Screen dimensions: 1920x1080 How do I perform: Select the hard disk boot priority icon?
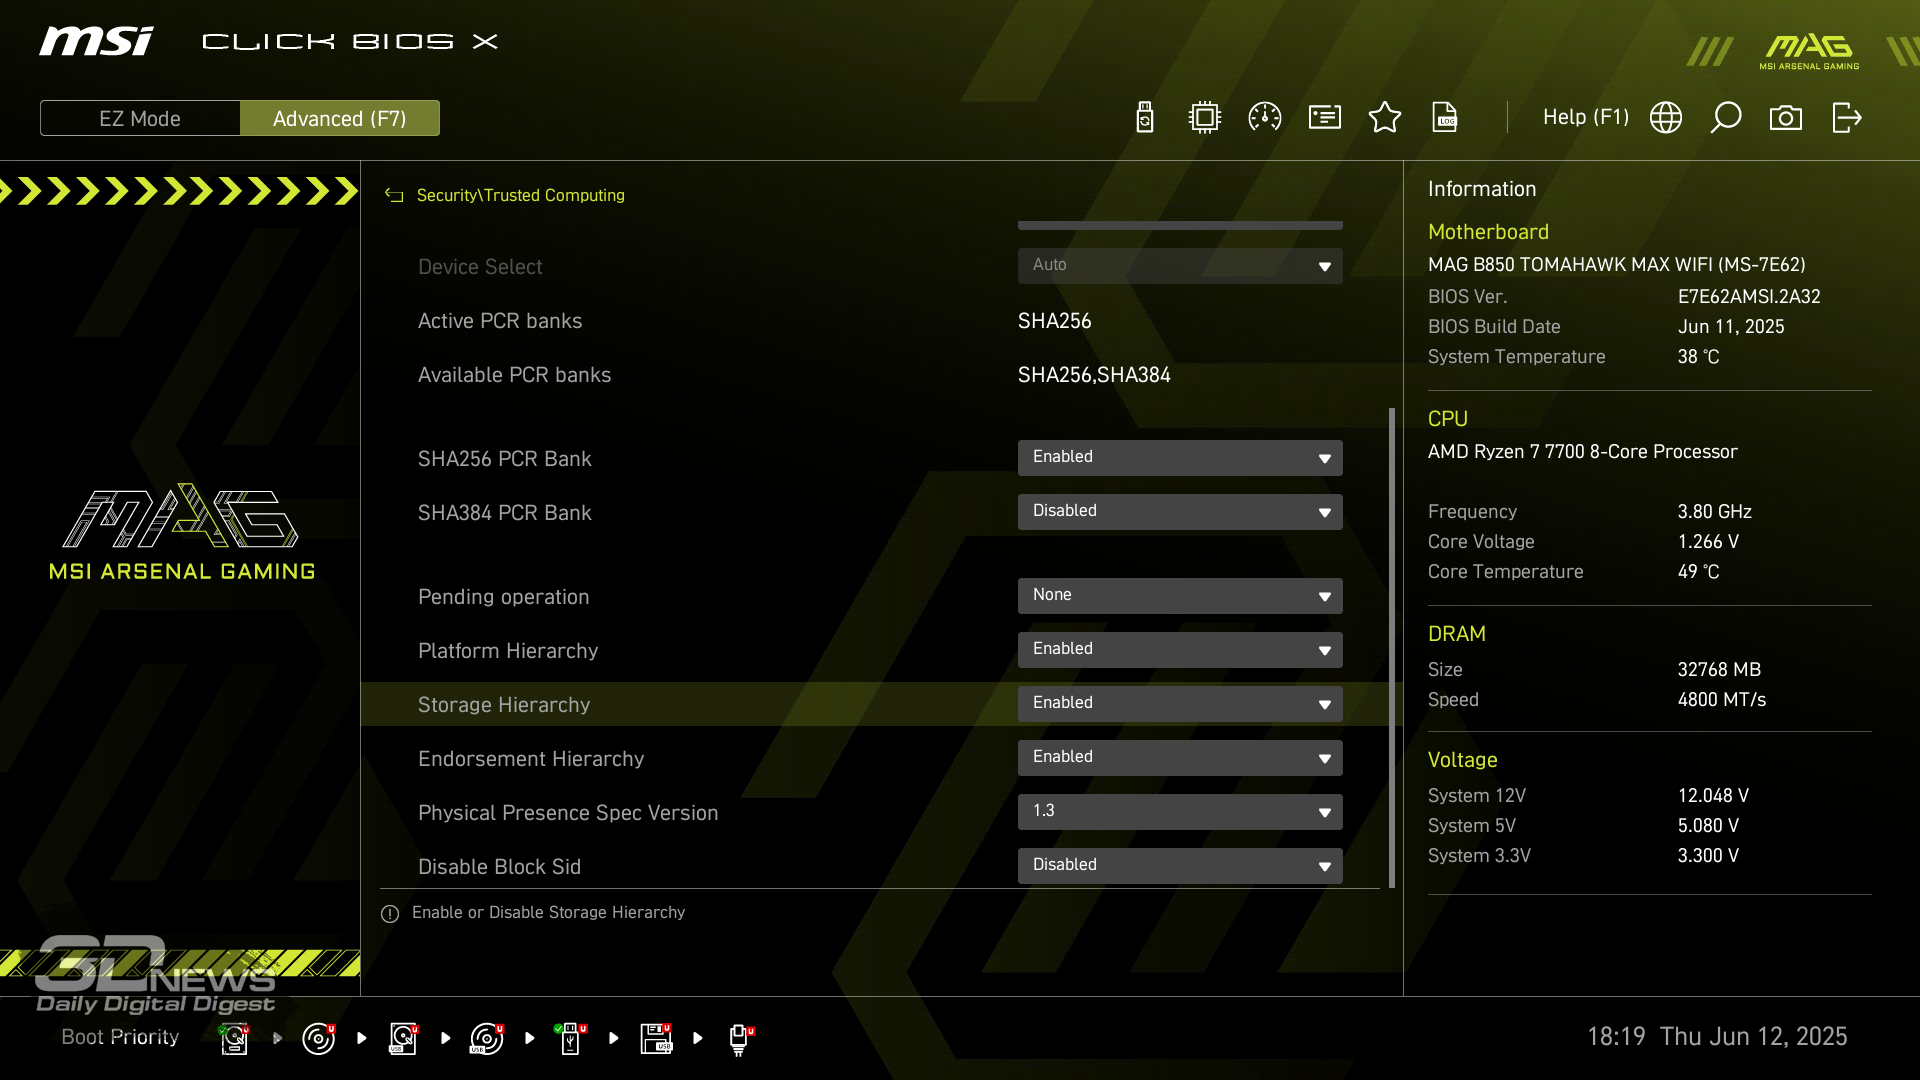coord(234,1038)
